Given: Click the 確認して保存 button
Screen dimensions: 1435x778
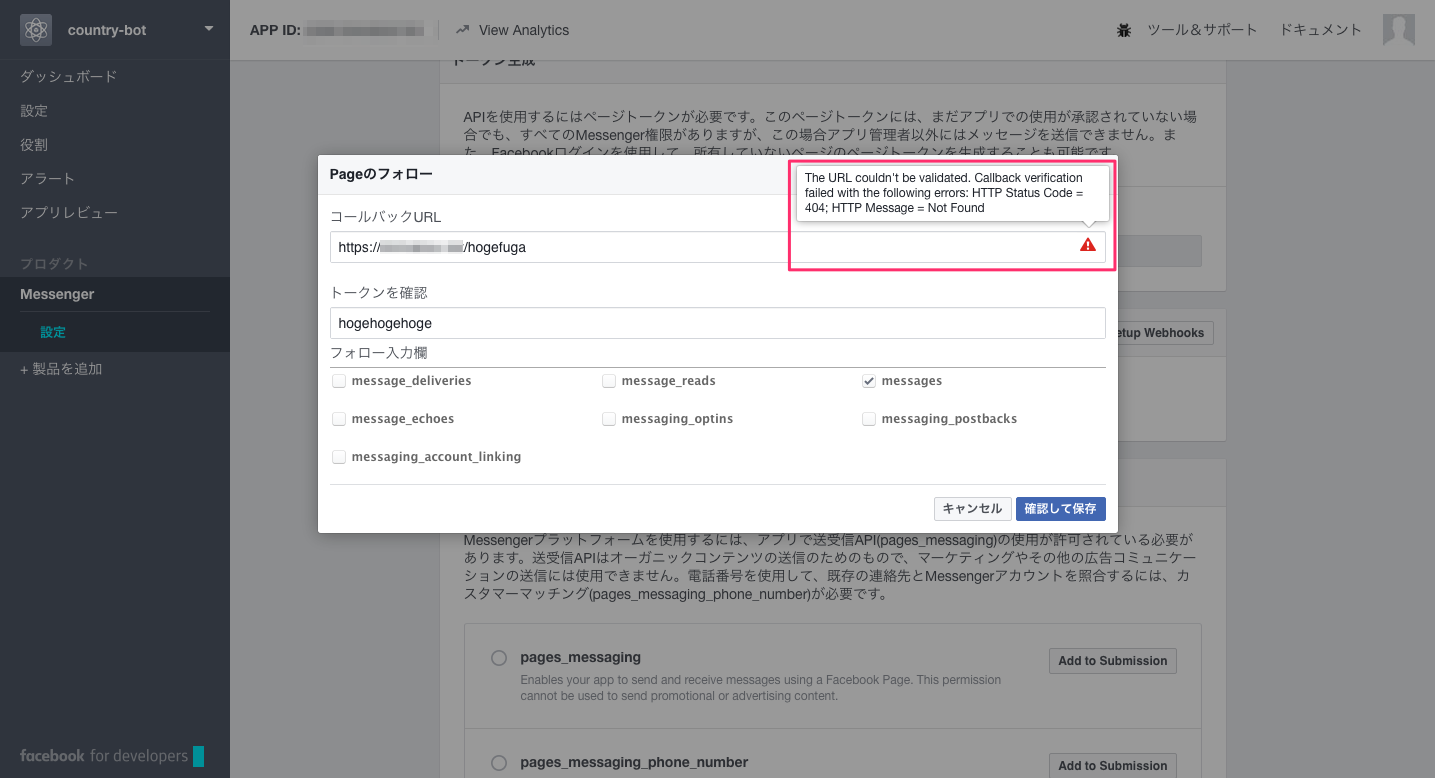Looking at the screenshot, I should coord(1060,508).
